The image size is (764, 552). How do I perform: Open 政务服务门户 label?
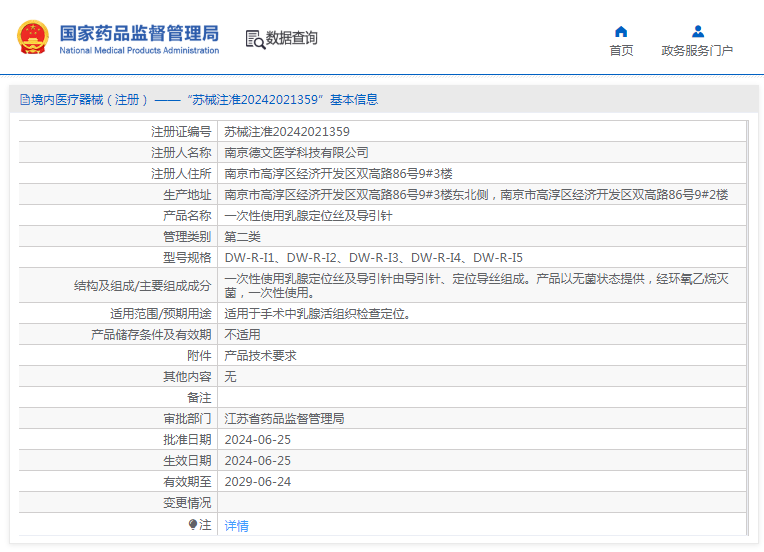click(x=697, y=51)
